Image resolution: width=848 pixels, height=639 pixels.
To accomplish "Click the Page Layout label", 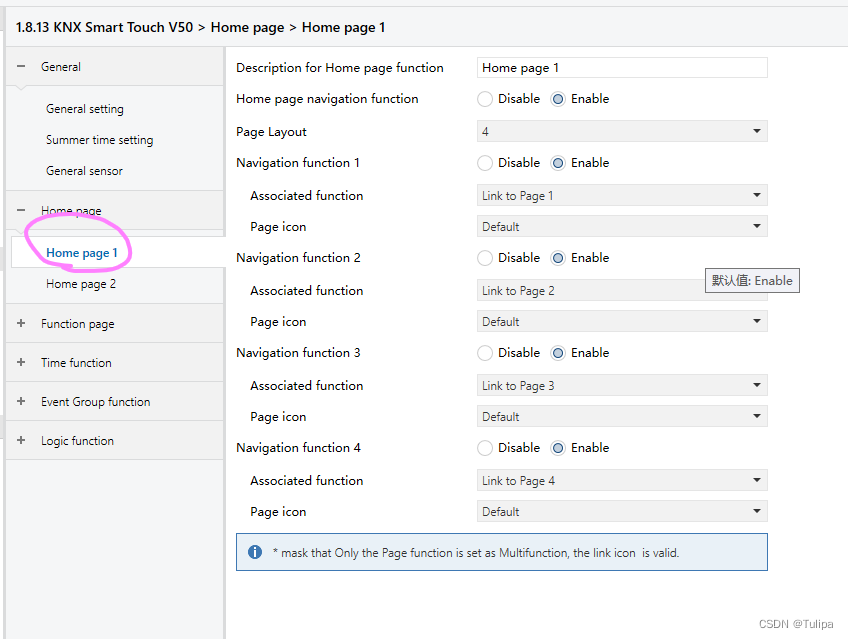I will 271,132.
